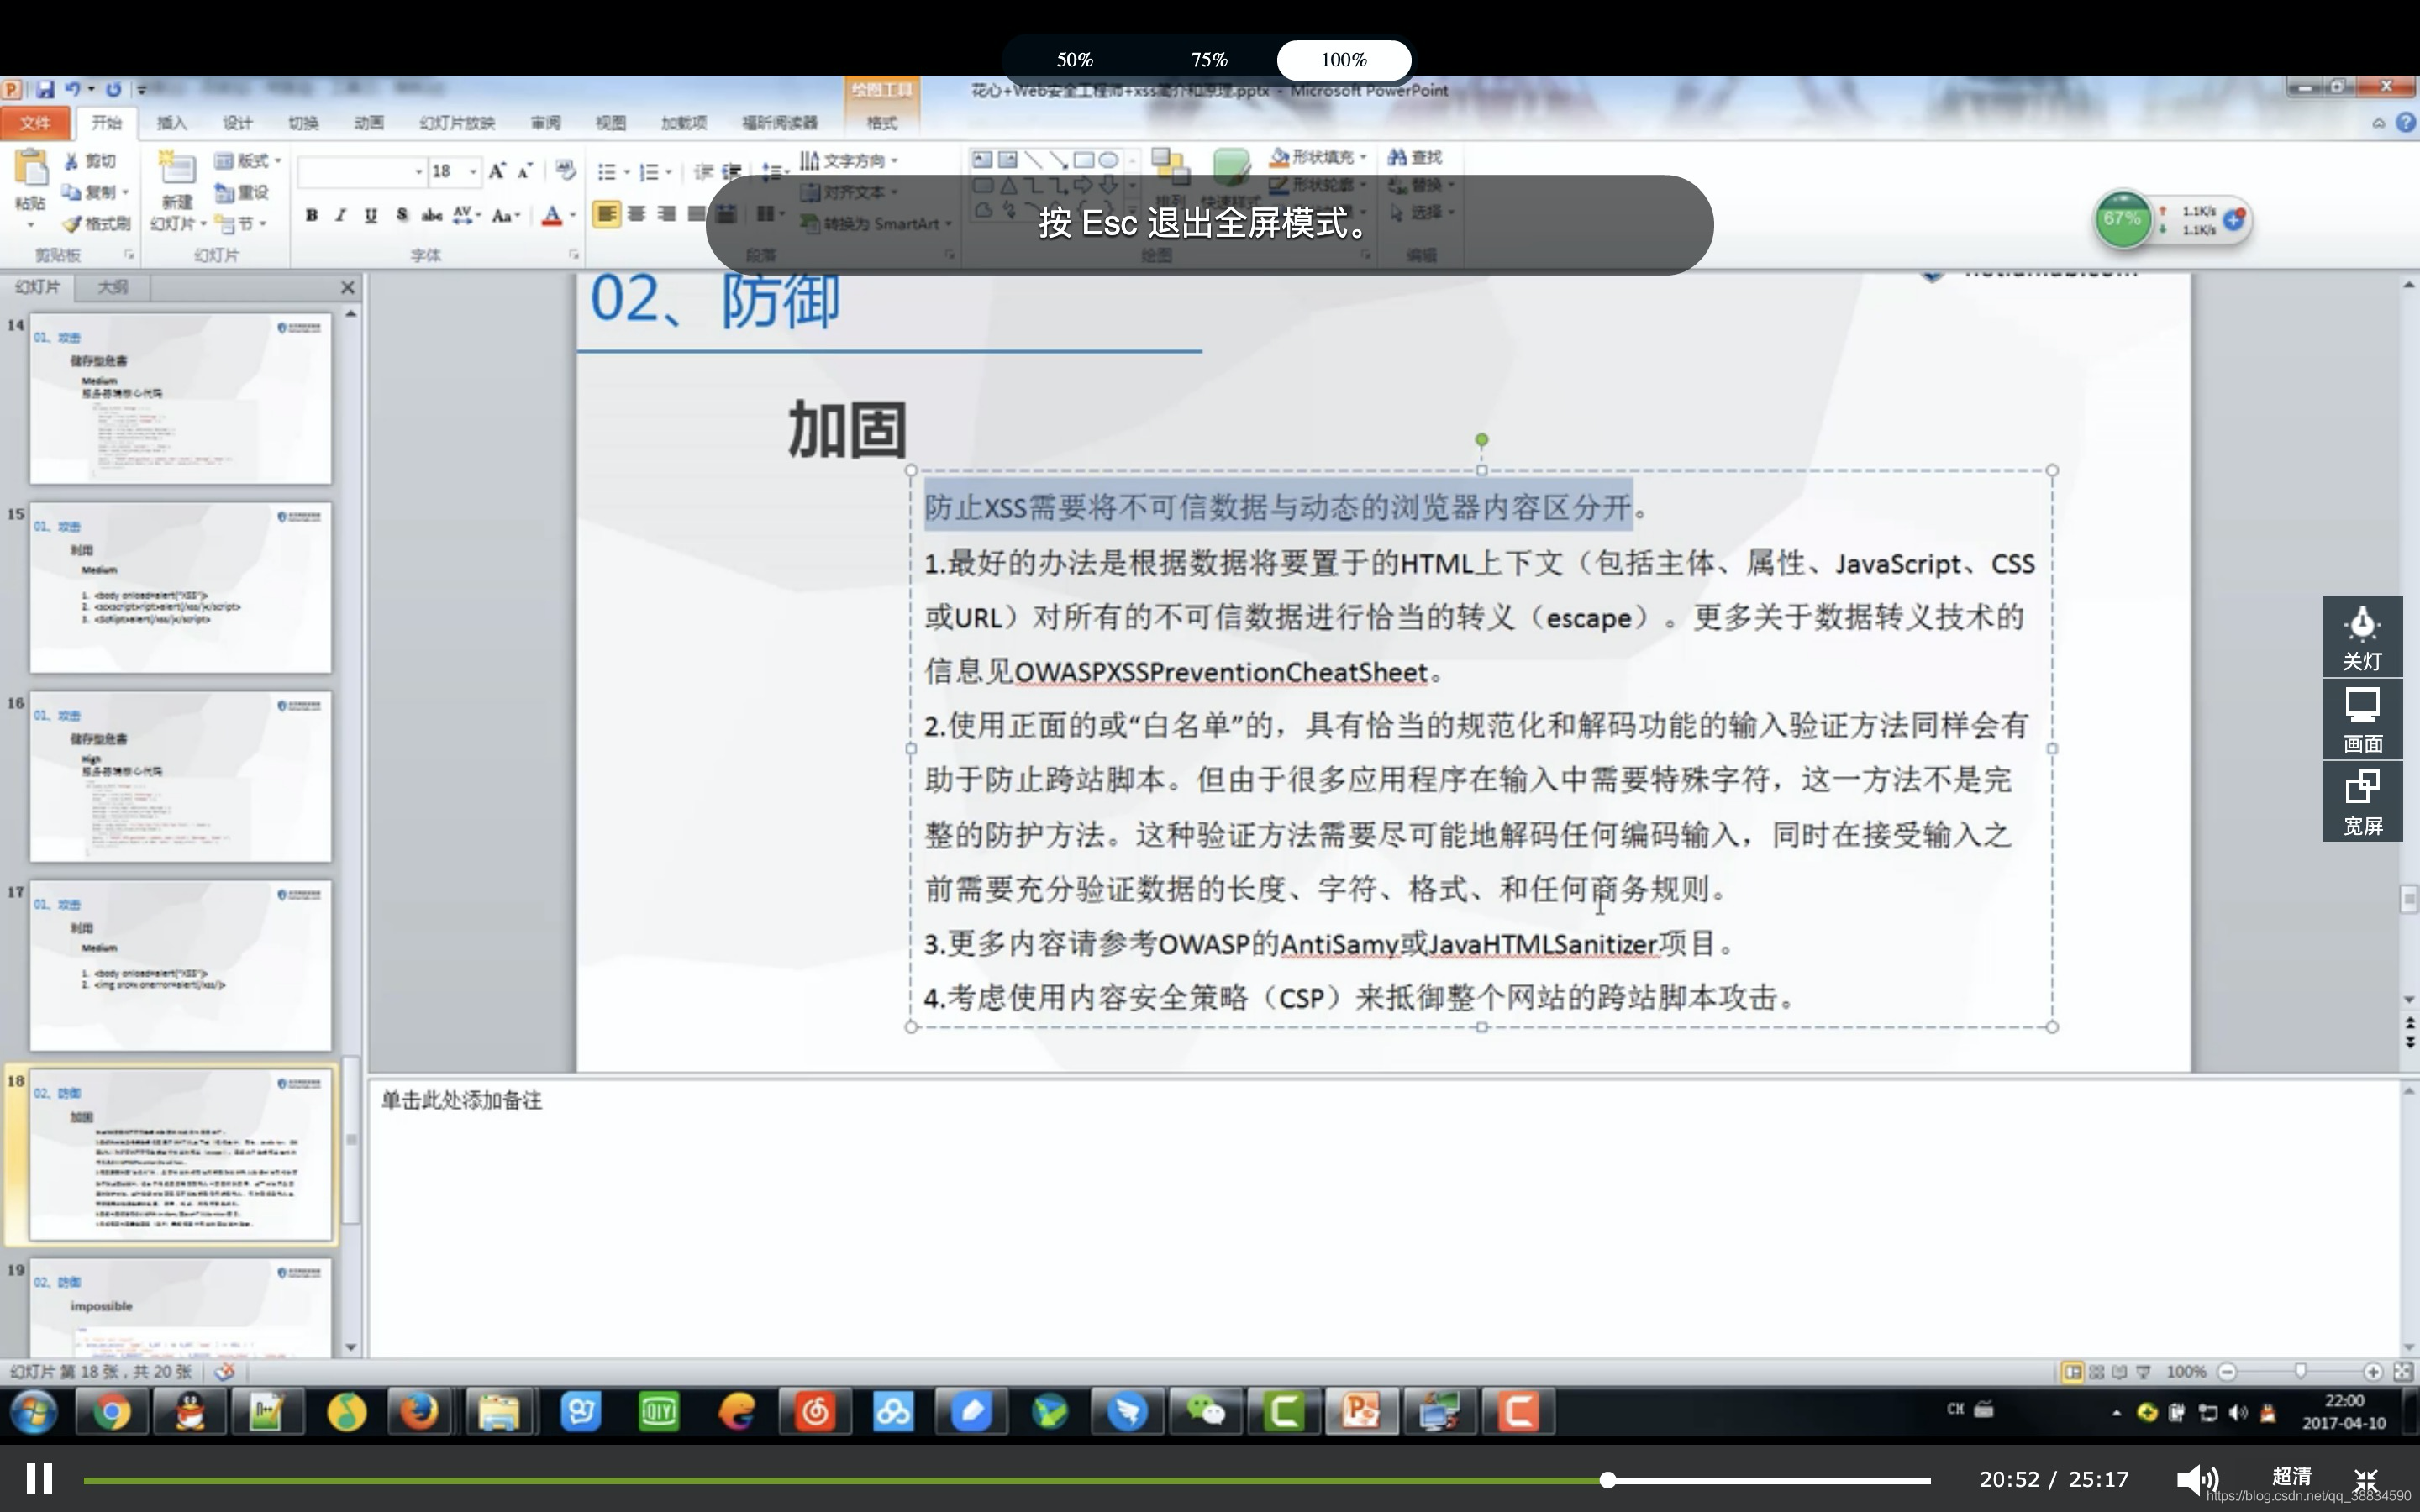Select slide 14 thumbnail
This screenshot has height=1512, width=2420.
tap(181, 399)
